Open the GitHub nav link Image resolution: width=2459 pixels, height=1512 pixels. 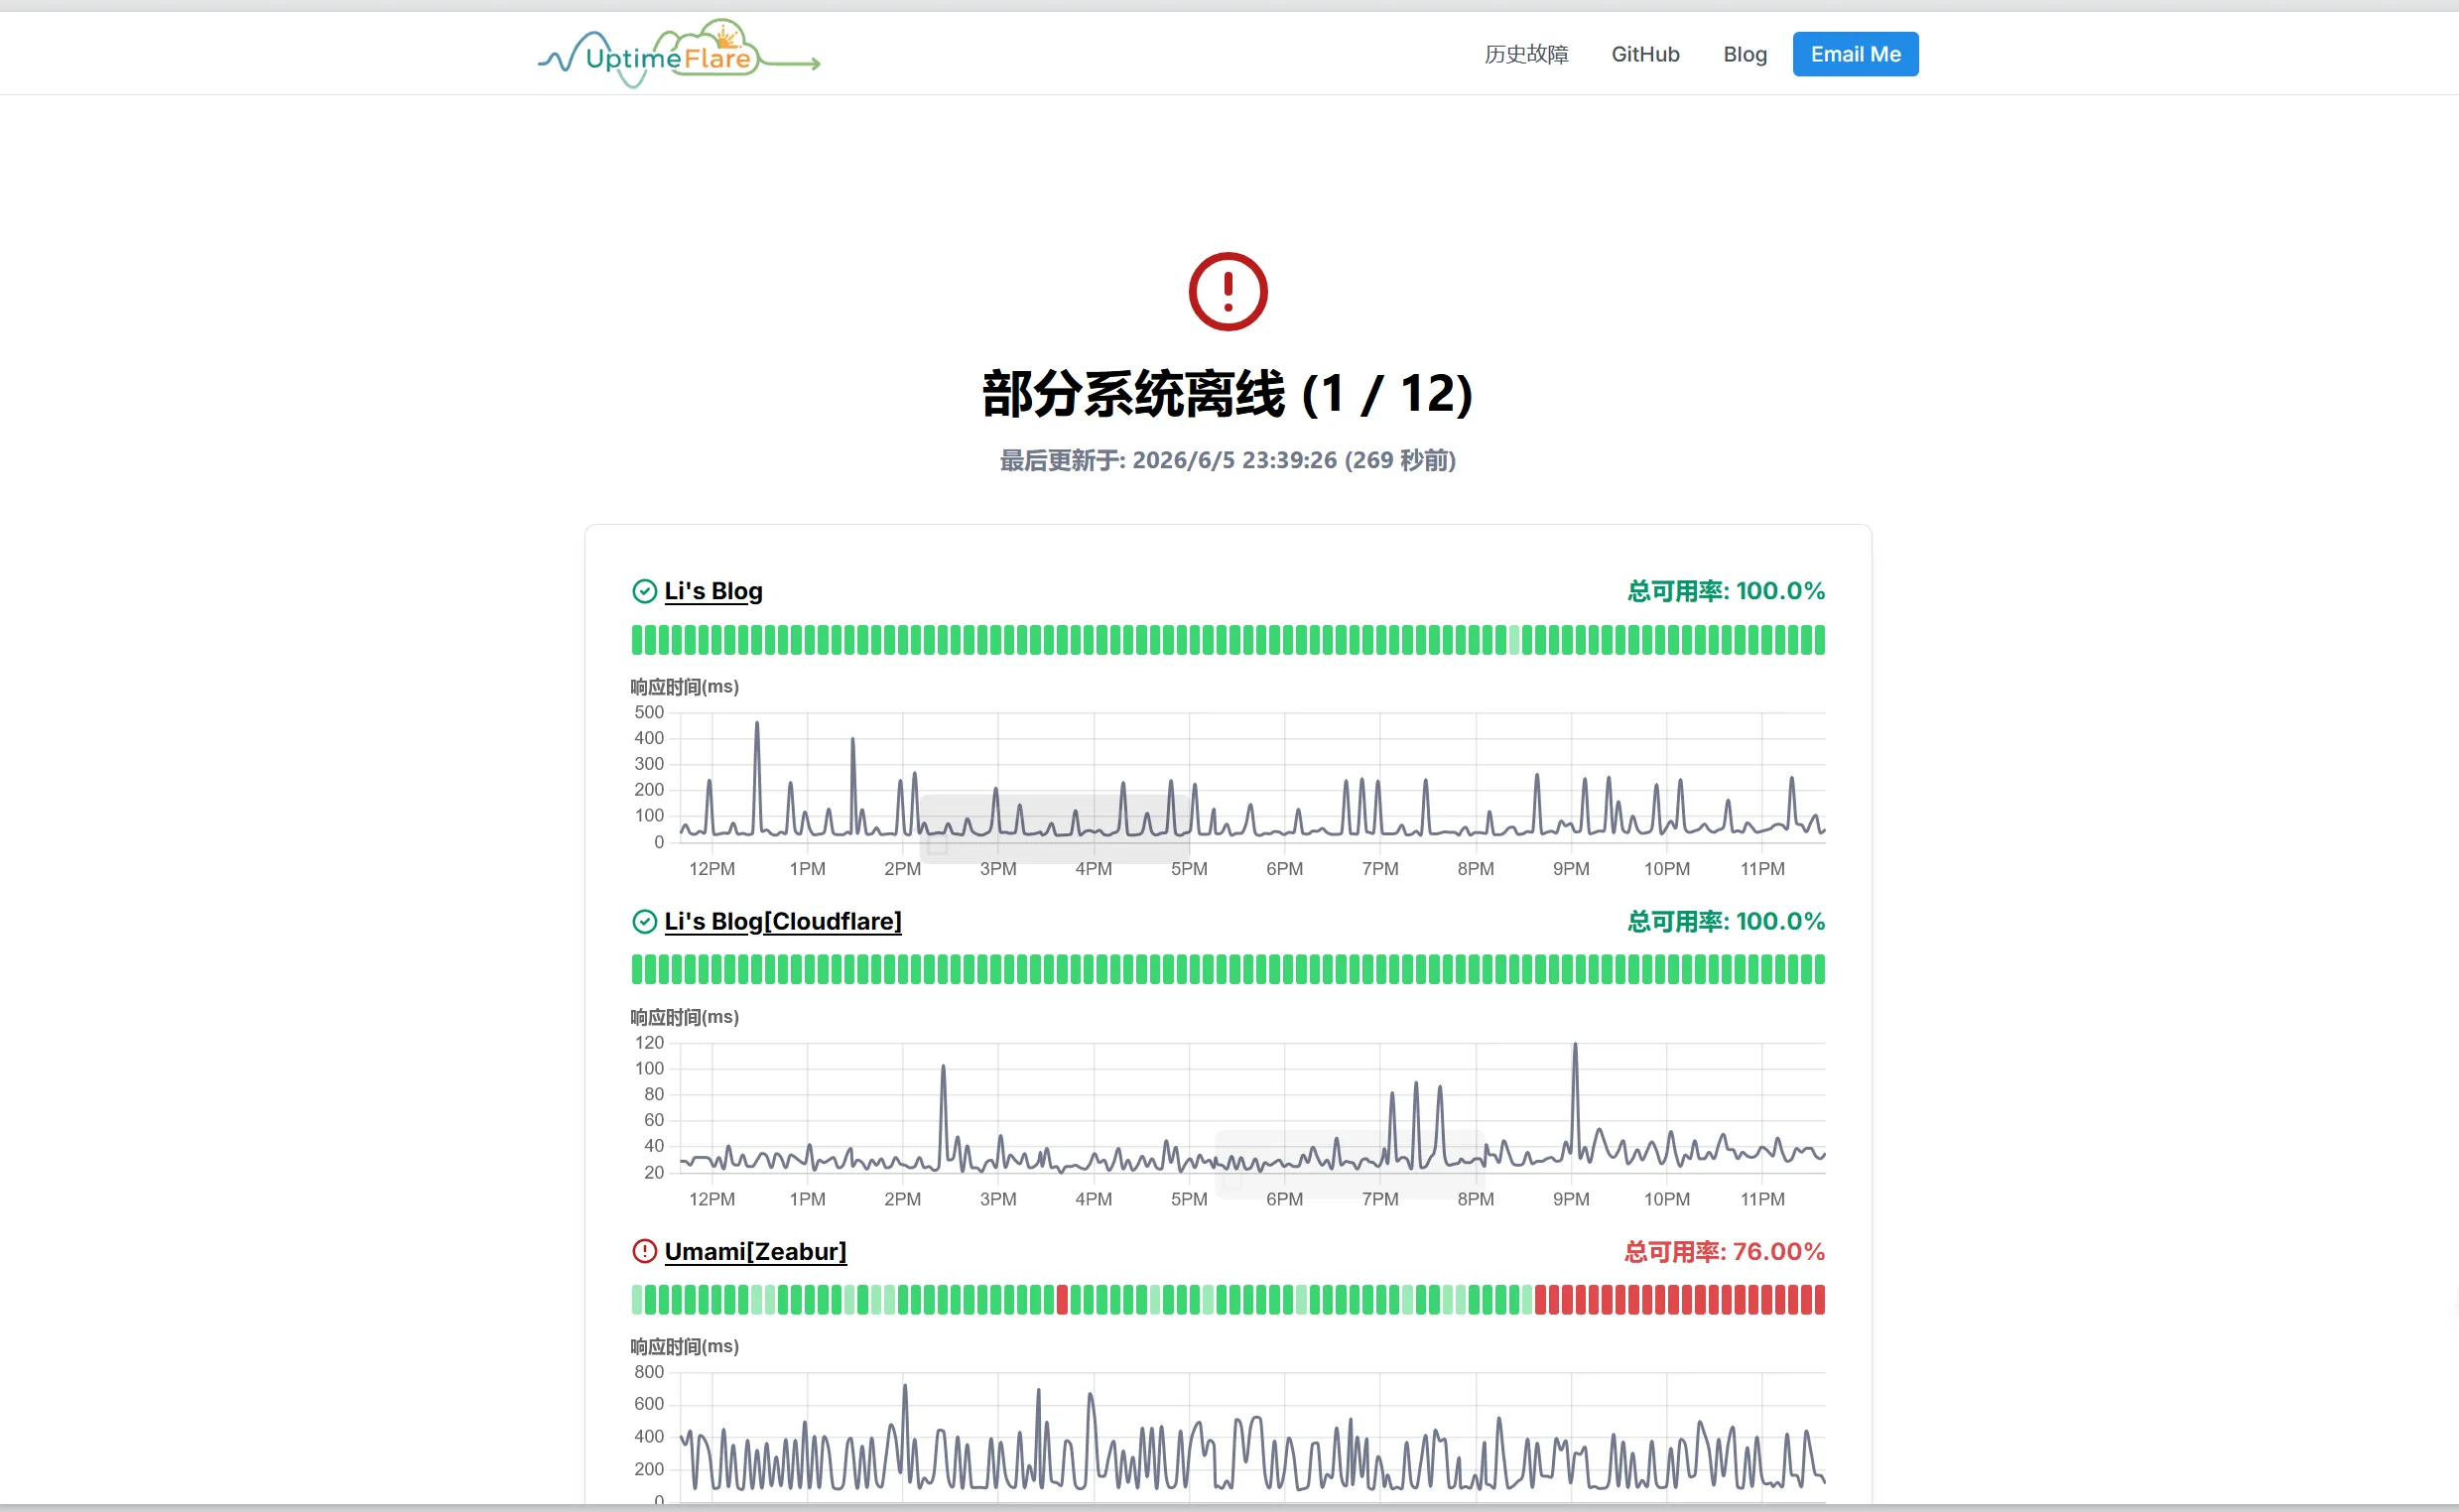tap(1645, 54)
